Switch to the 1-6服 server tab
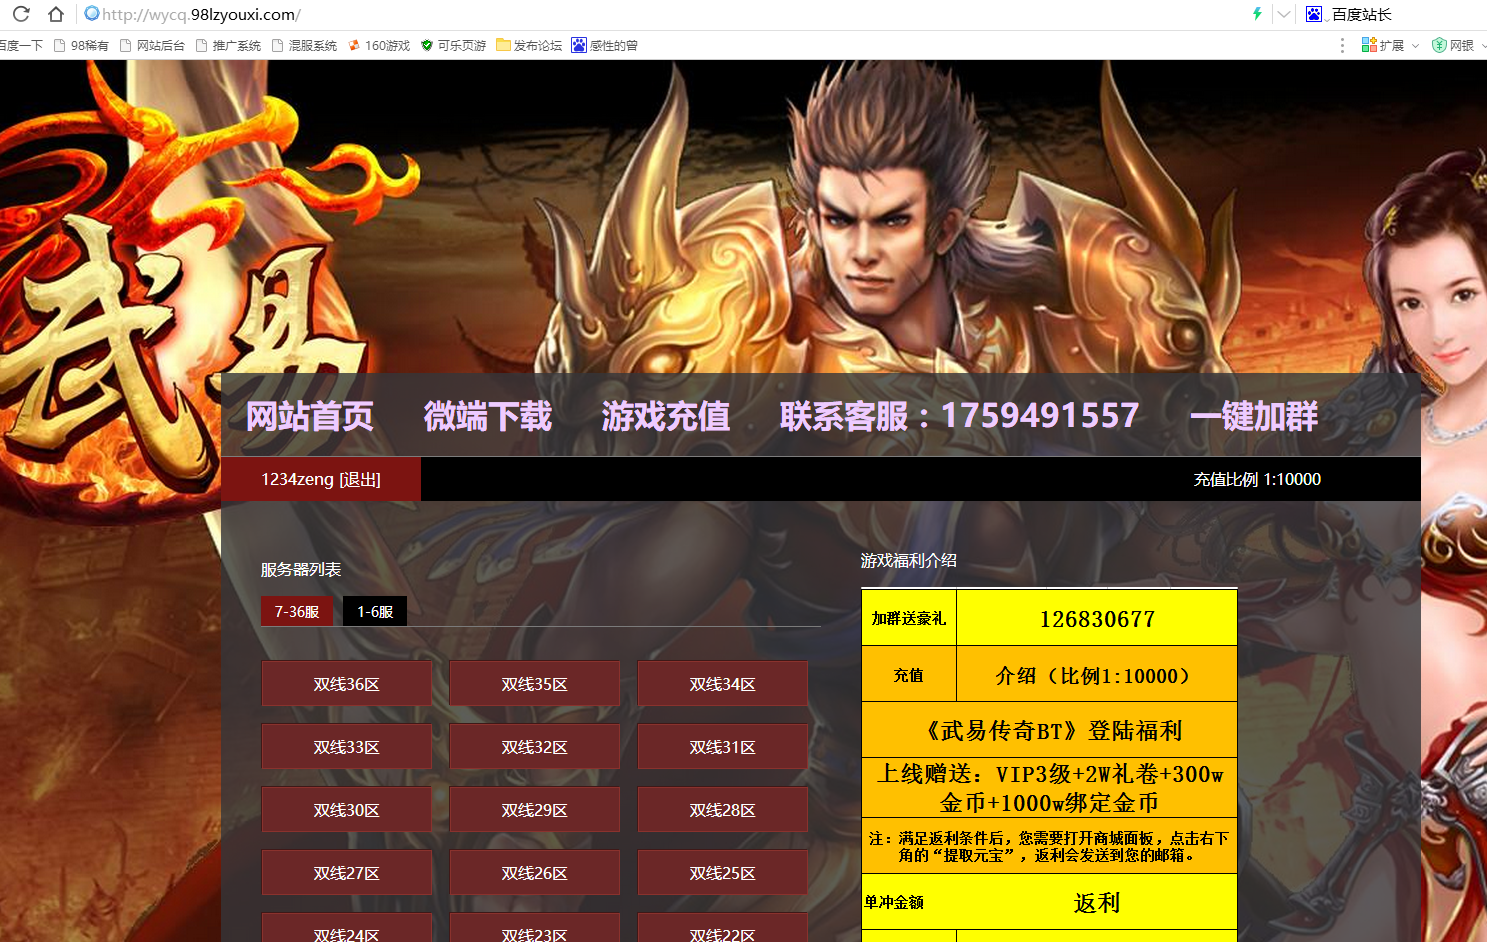Screen dimensions: 1487x942 coord(375,611)
